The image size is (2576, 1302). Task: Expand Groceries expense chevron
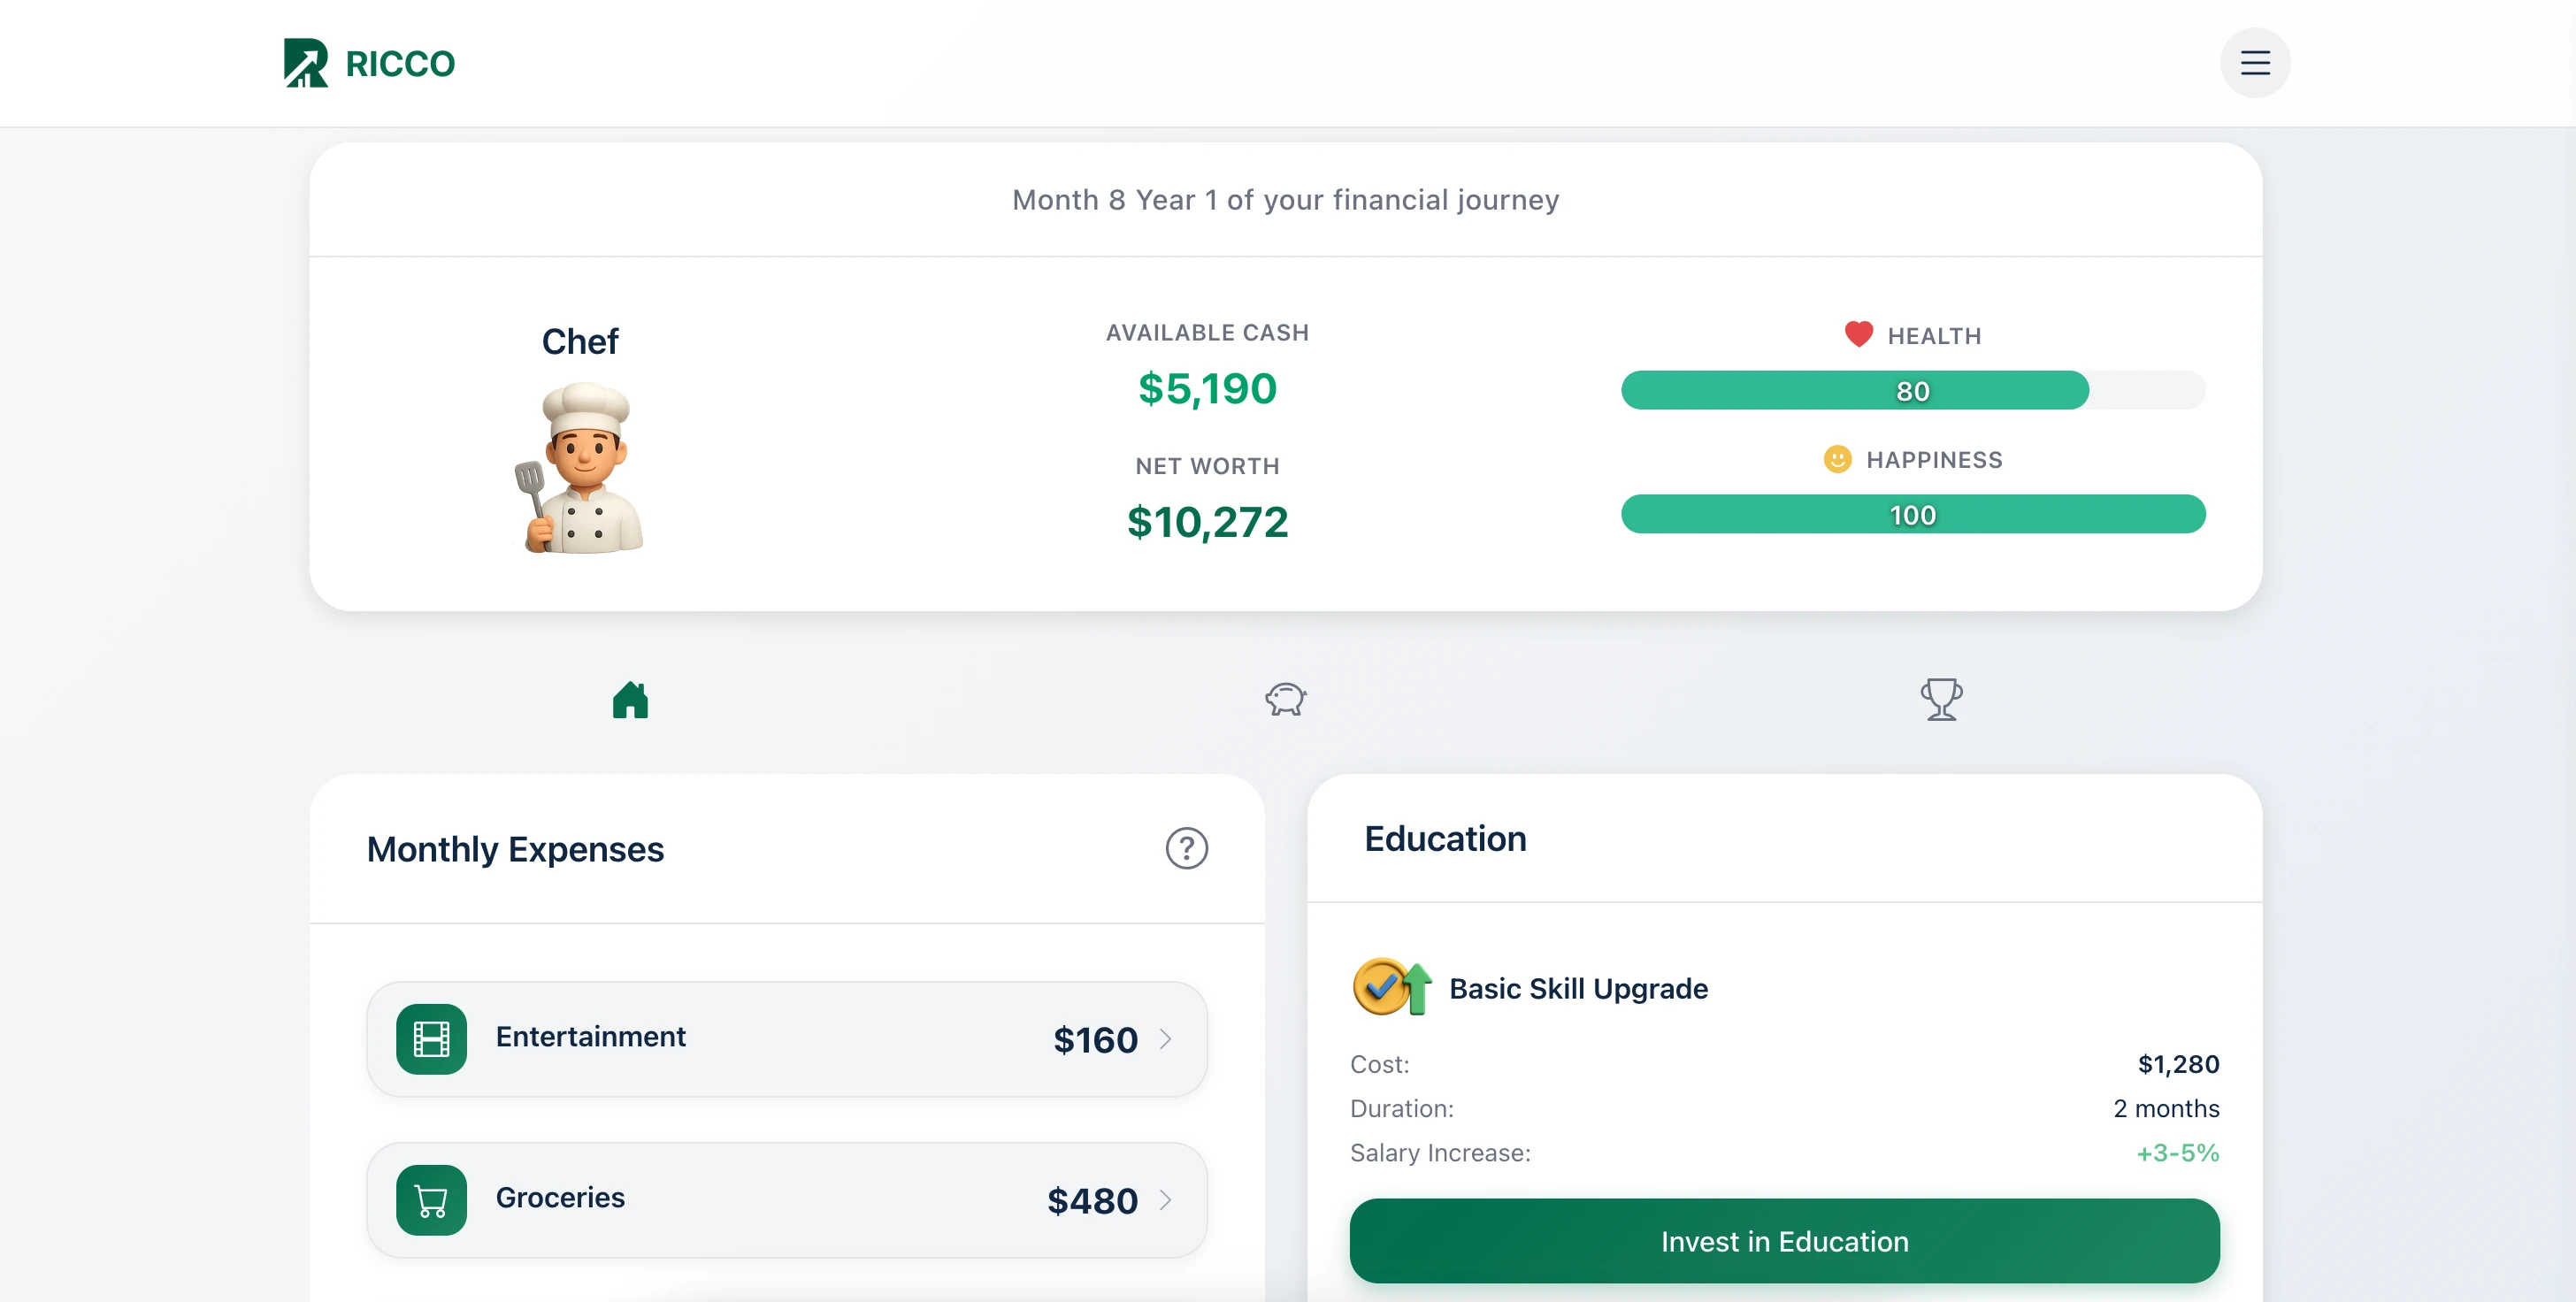click(x=1165, y=1200)
